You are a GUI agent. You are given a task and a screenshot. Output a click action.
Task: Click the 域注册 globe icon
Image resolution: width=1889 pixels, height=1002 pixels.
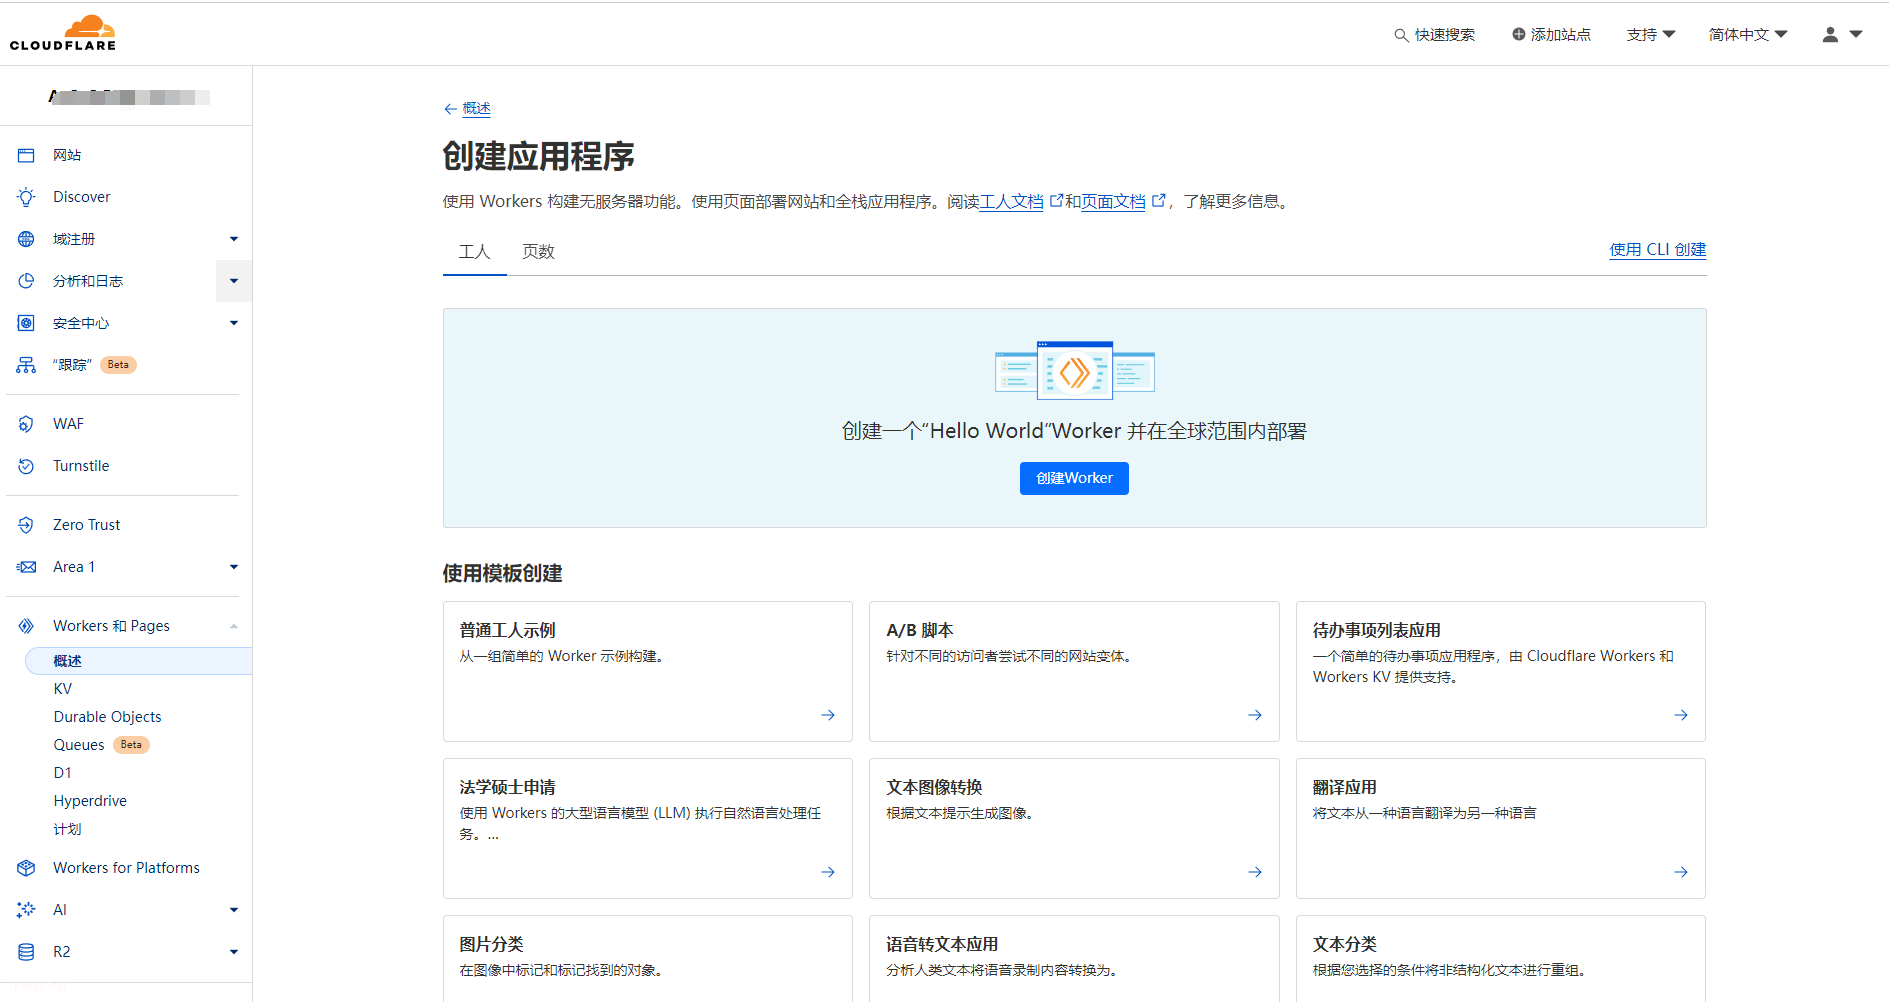(26, 239)
